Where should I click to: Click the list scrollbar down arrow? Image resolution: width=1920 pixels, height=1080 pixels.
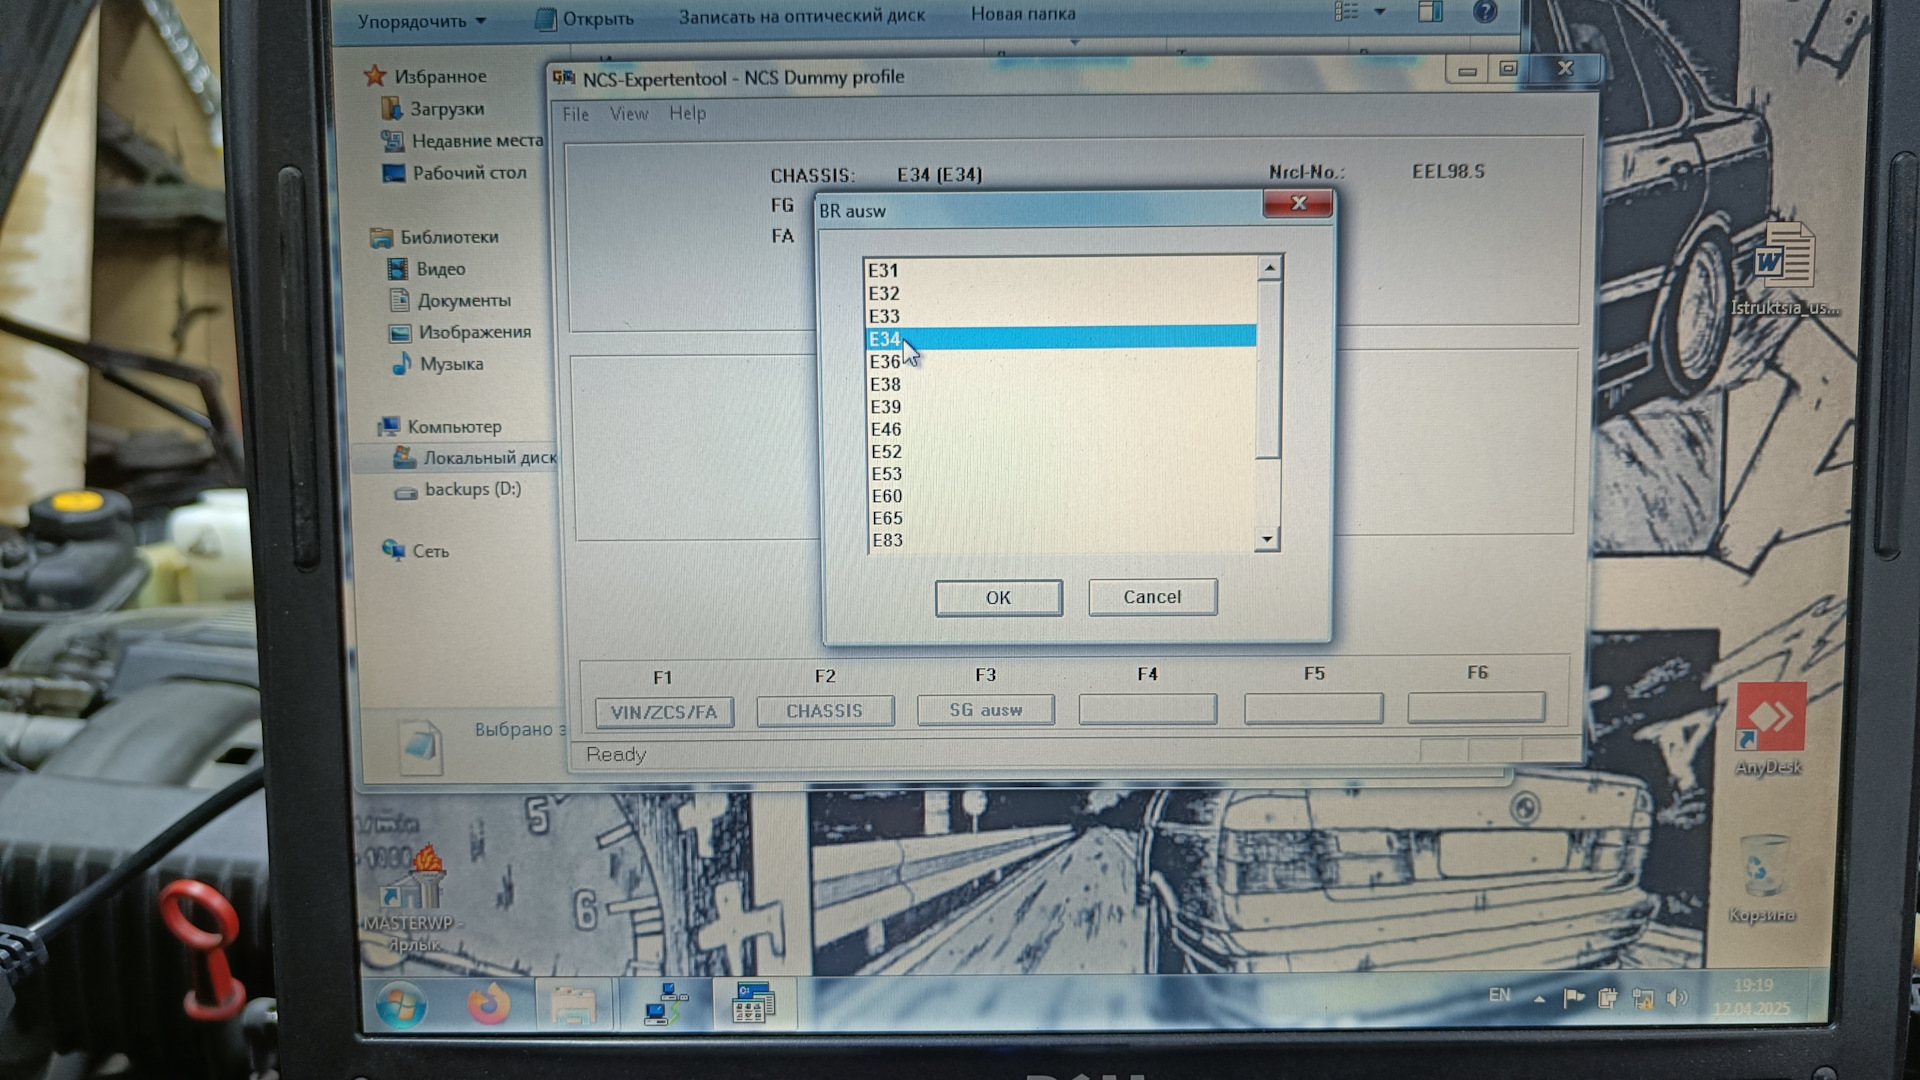point(1267,540)
